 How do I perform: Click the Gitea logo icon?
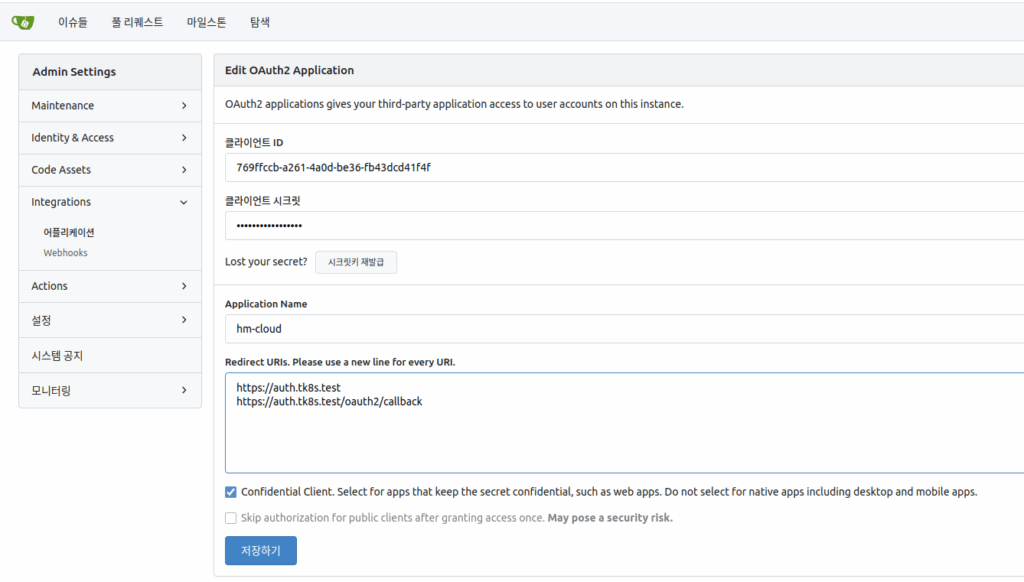pyautogui.click(x=22, y=21)
